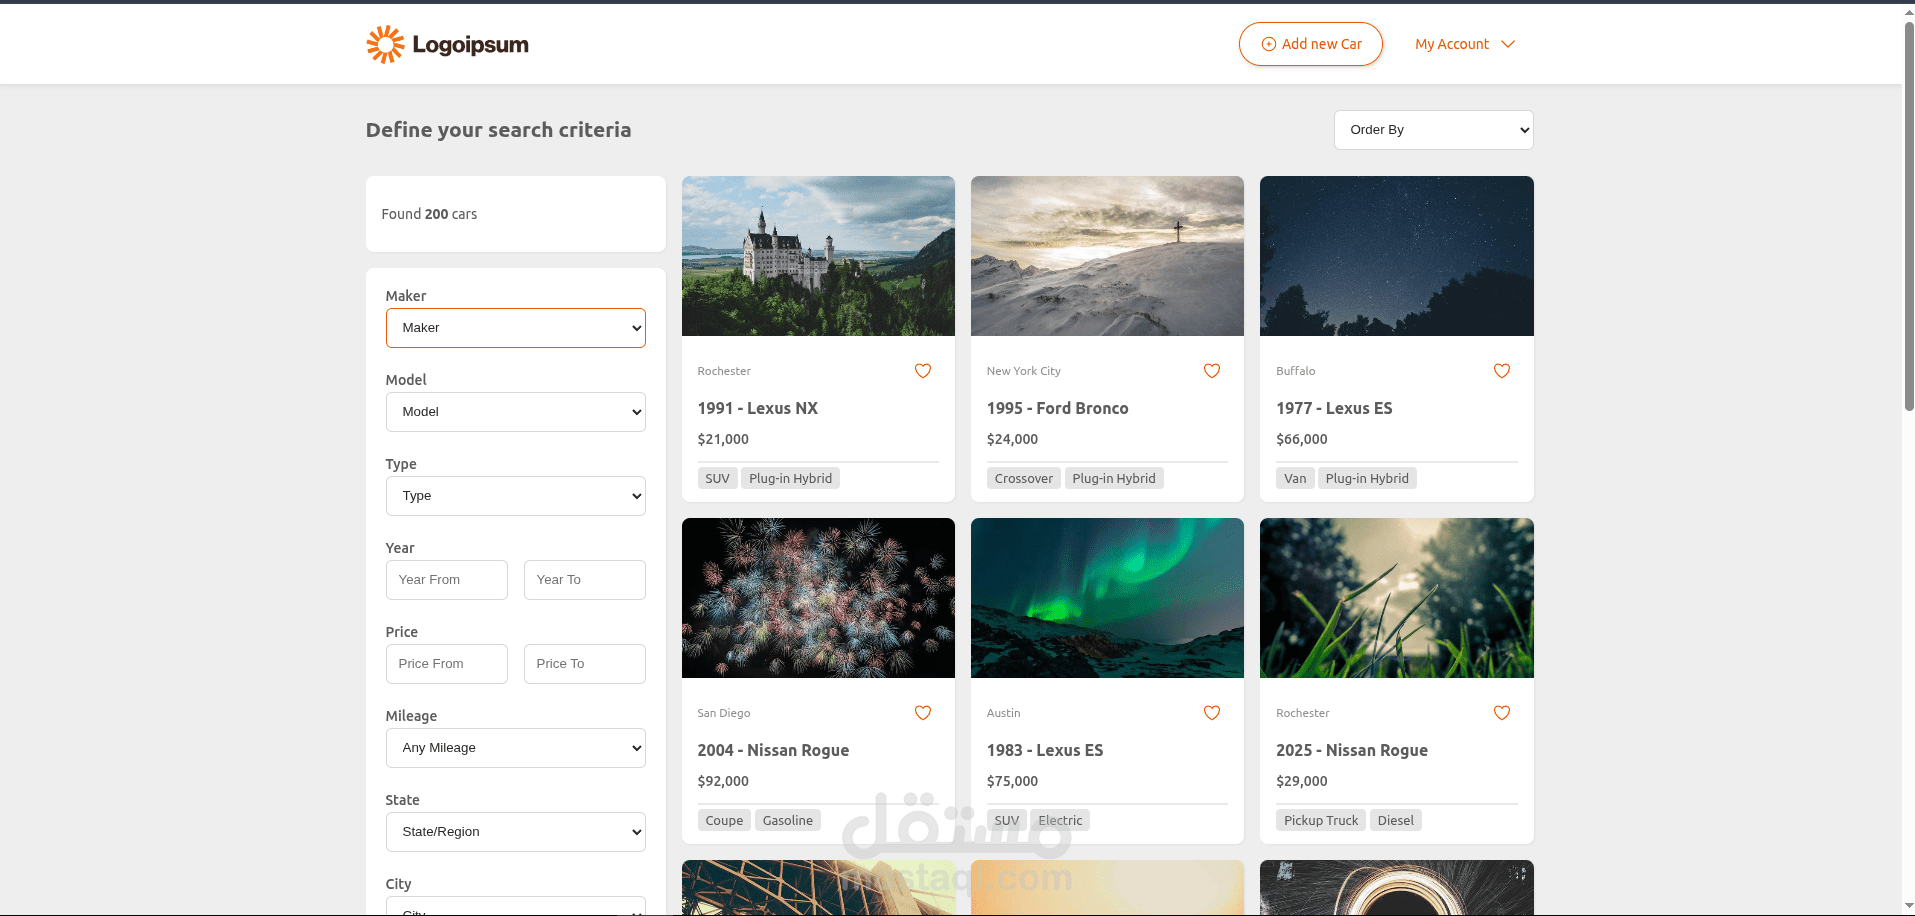Click the Gasoline tag on 2004 Nissan Rogue
This screenshot has width=1915, height=916.
click(x=788, y=820)
